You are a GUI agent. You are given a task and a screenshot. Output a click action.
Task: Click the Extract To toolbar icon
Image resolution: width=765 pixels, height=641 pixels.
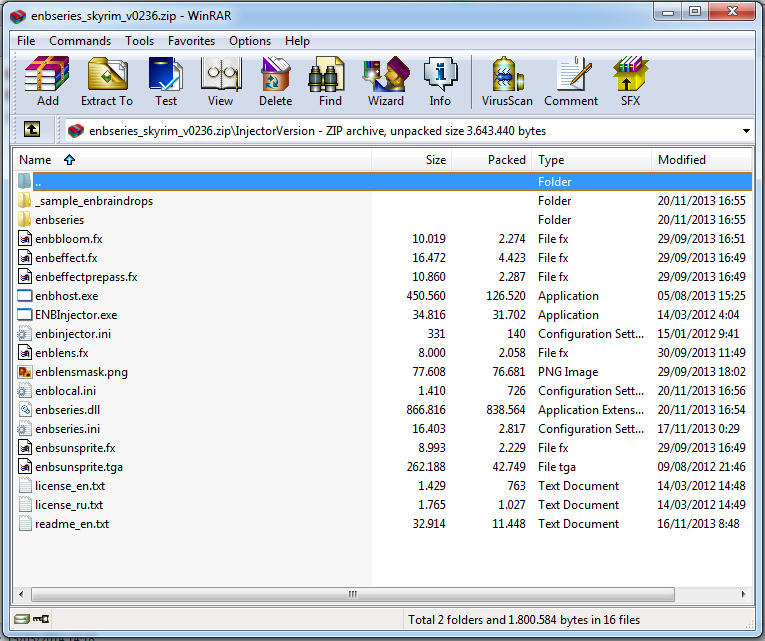(x=106, y=80)
